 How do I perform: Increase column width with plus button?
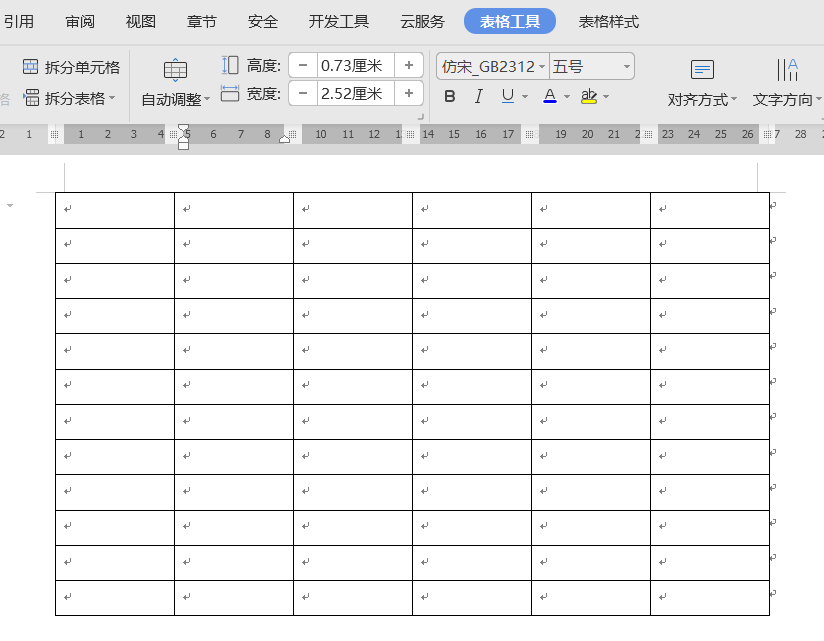coord(409,94)
